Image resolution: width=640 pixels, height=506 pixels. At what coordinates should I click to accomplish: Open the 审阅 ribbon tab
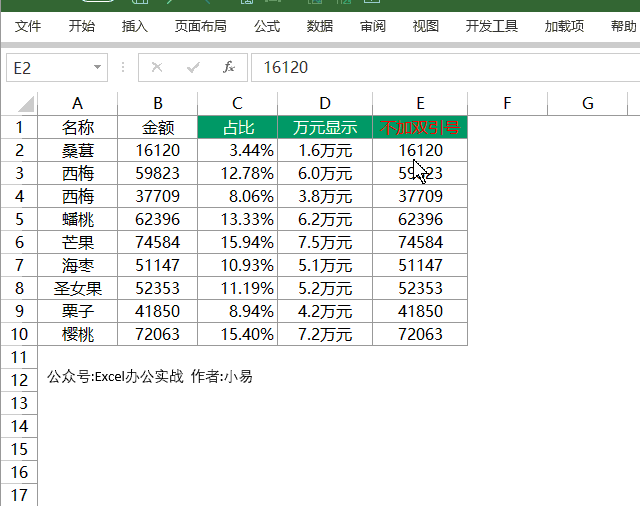pyautogui.click(x=373, y=27)
